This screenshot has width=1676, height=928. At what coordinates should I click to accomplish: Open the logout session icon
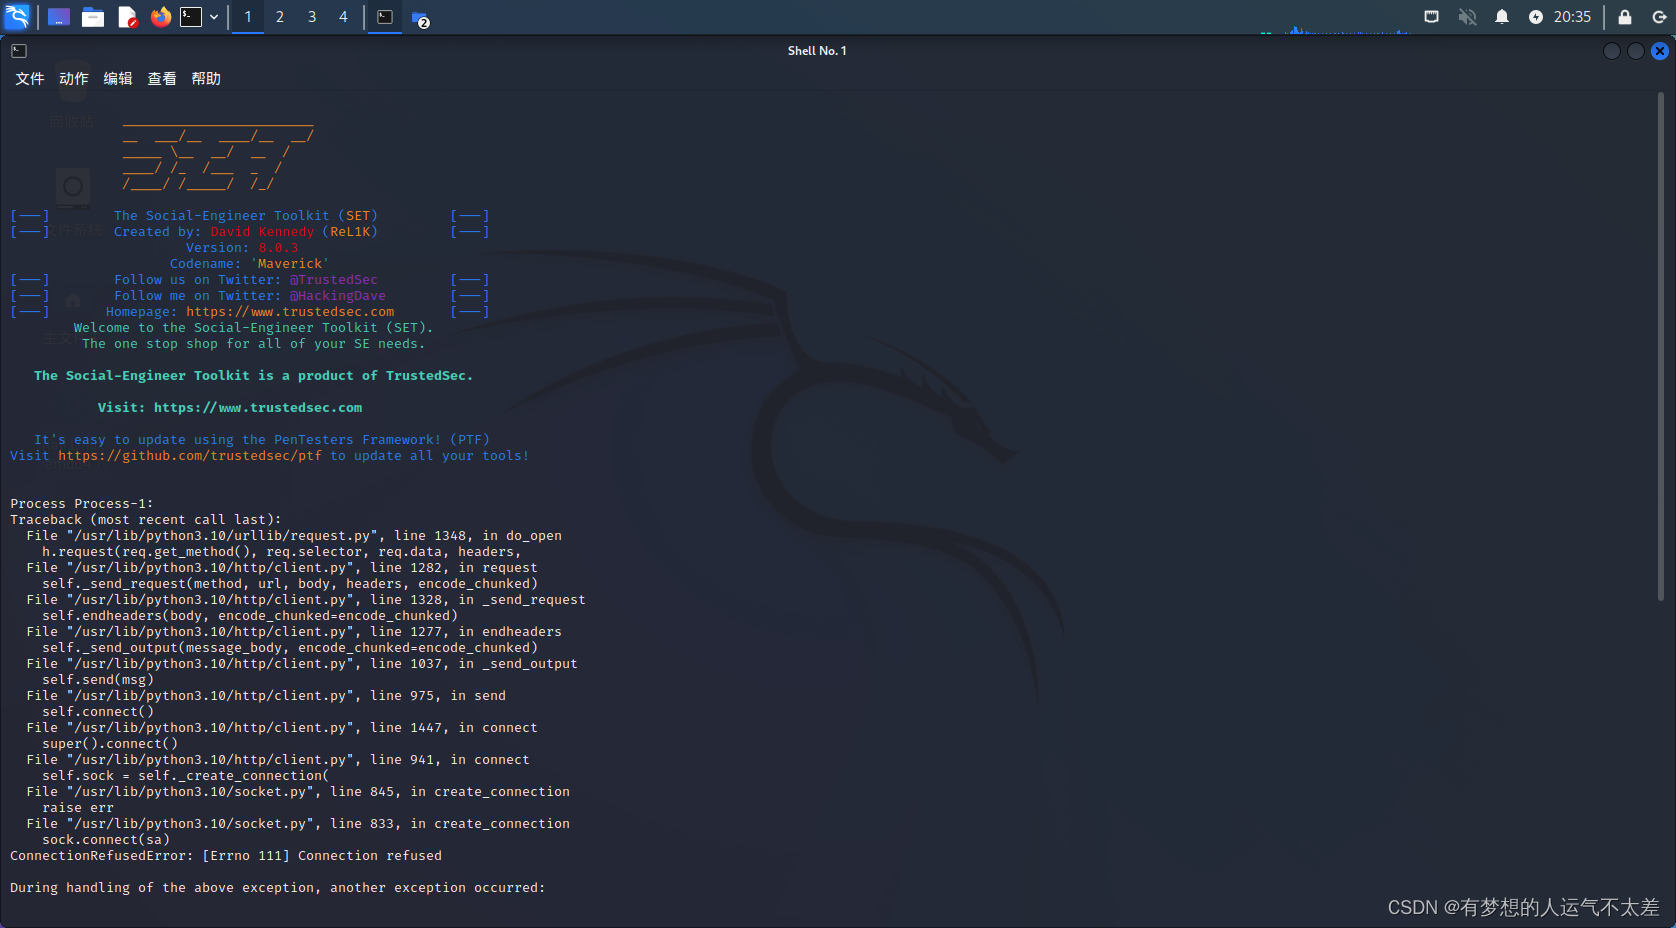(1659, 17)
